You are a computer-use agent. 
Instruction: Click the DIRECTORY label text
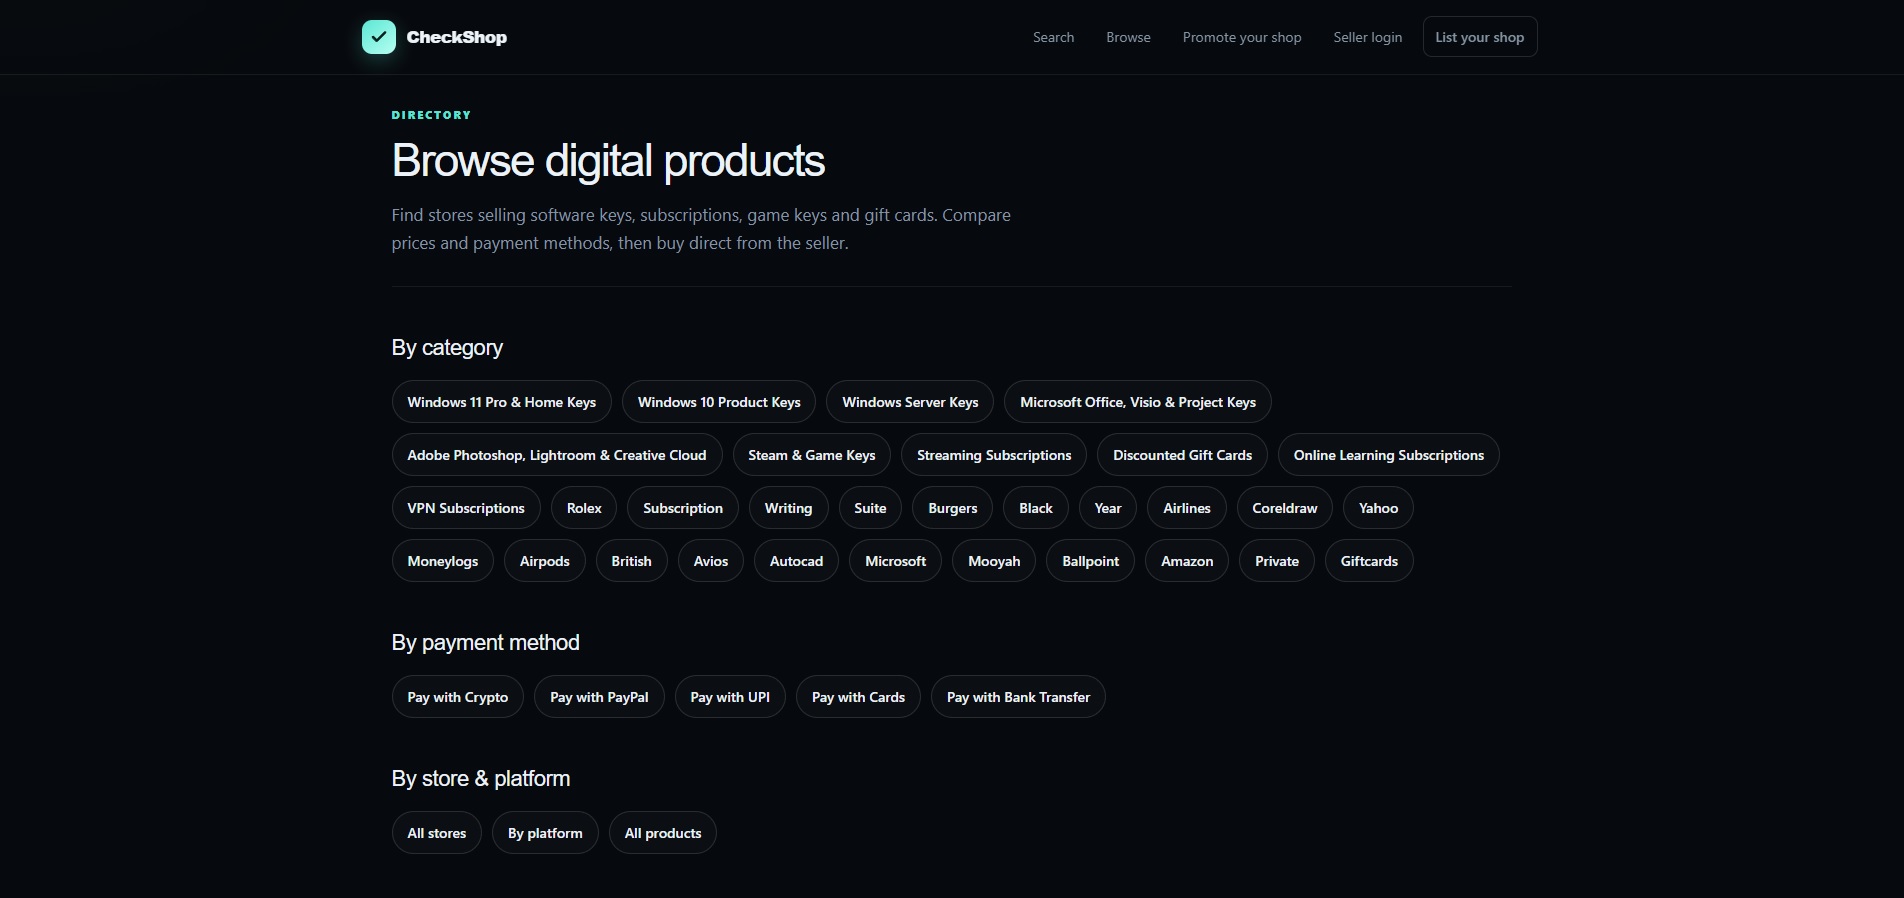pos(431,115)
